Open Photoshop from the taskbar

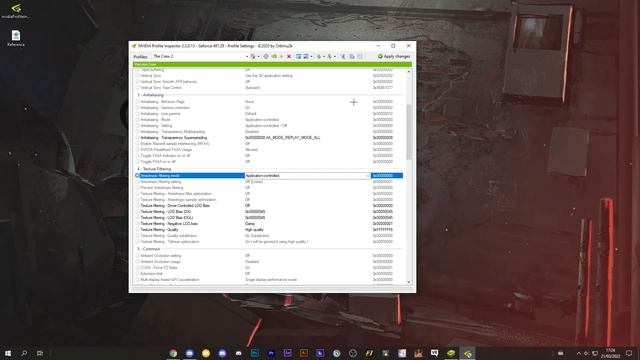(x=255, y=353)
